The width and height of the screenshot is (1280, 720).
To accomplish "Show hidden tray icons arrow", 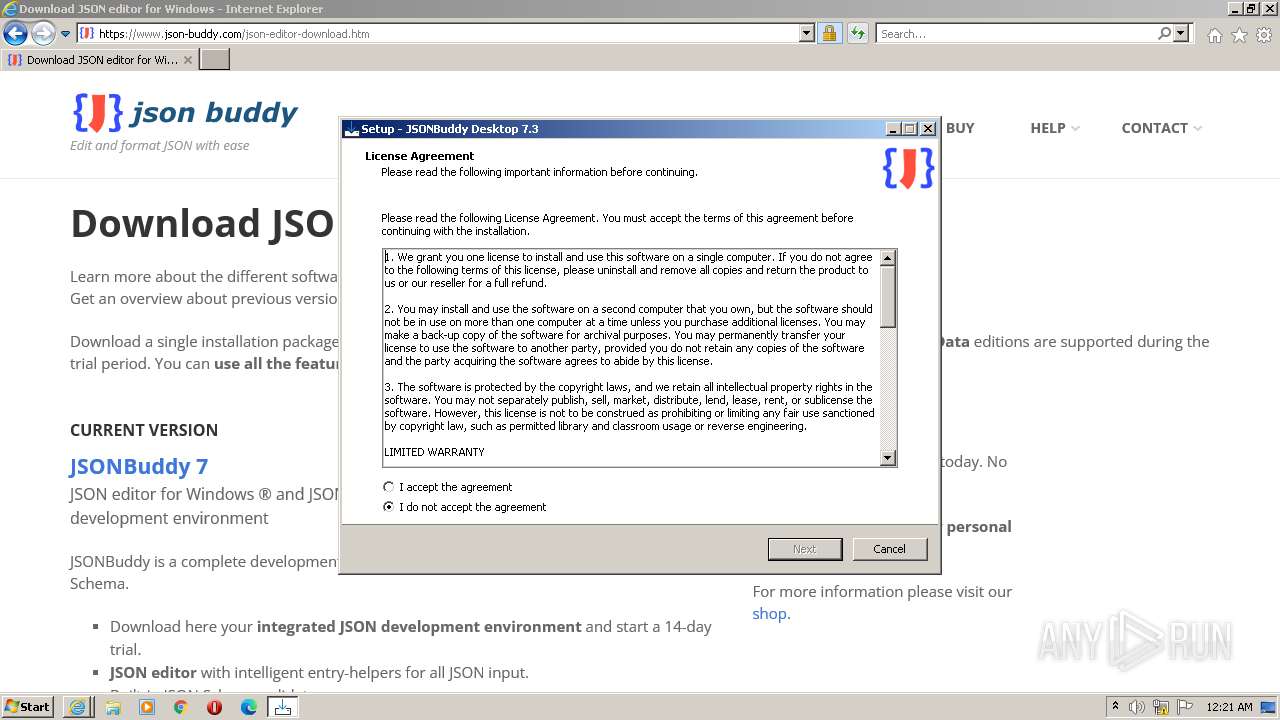I will click(x=1117, y=706).
